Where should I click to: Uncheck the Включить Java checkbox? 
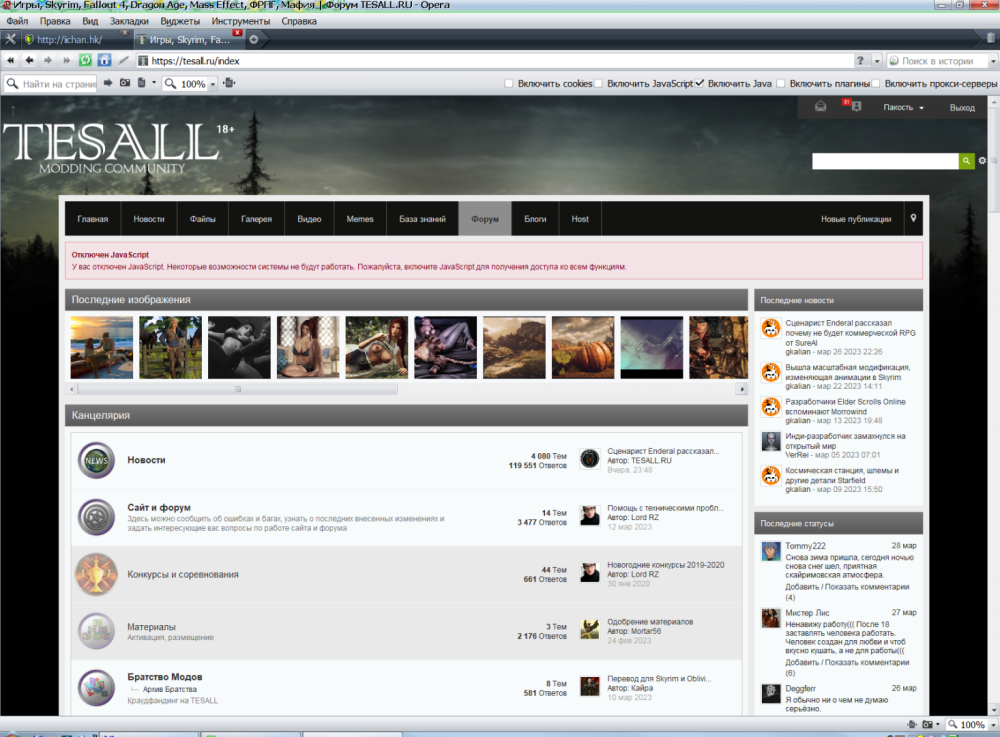(x=700, y=84)
